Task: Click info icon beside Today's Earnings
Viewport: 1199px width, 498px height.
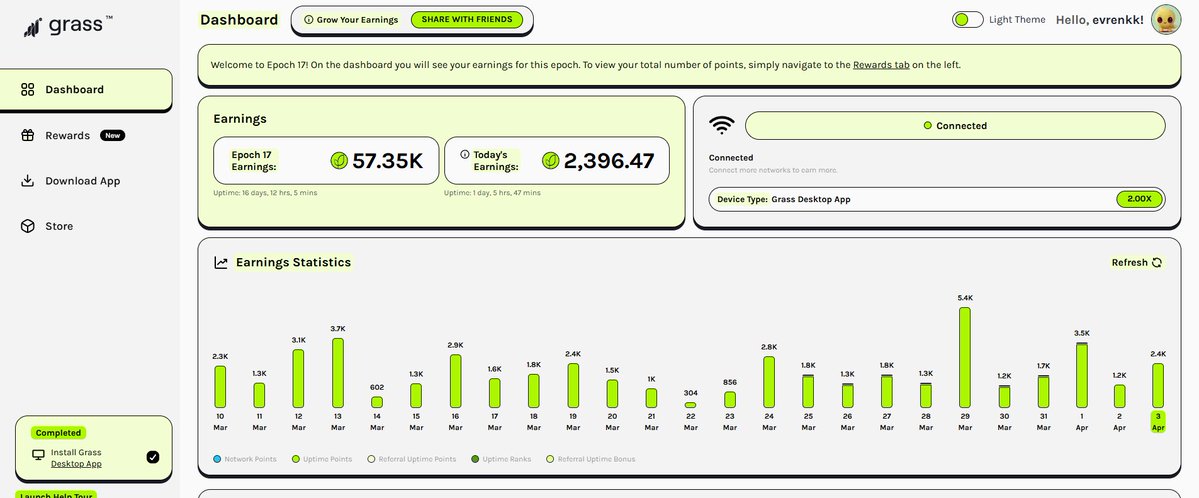Action: pos(465,155)
